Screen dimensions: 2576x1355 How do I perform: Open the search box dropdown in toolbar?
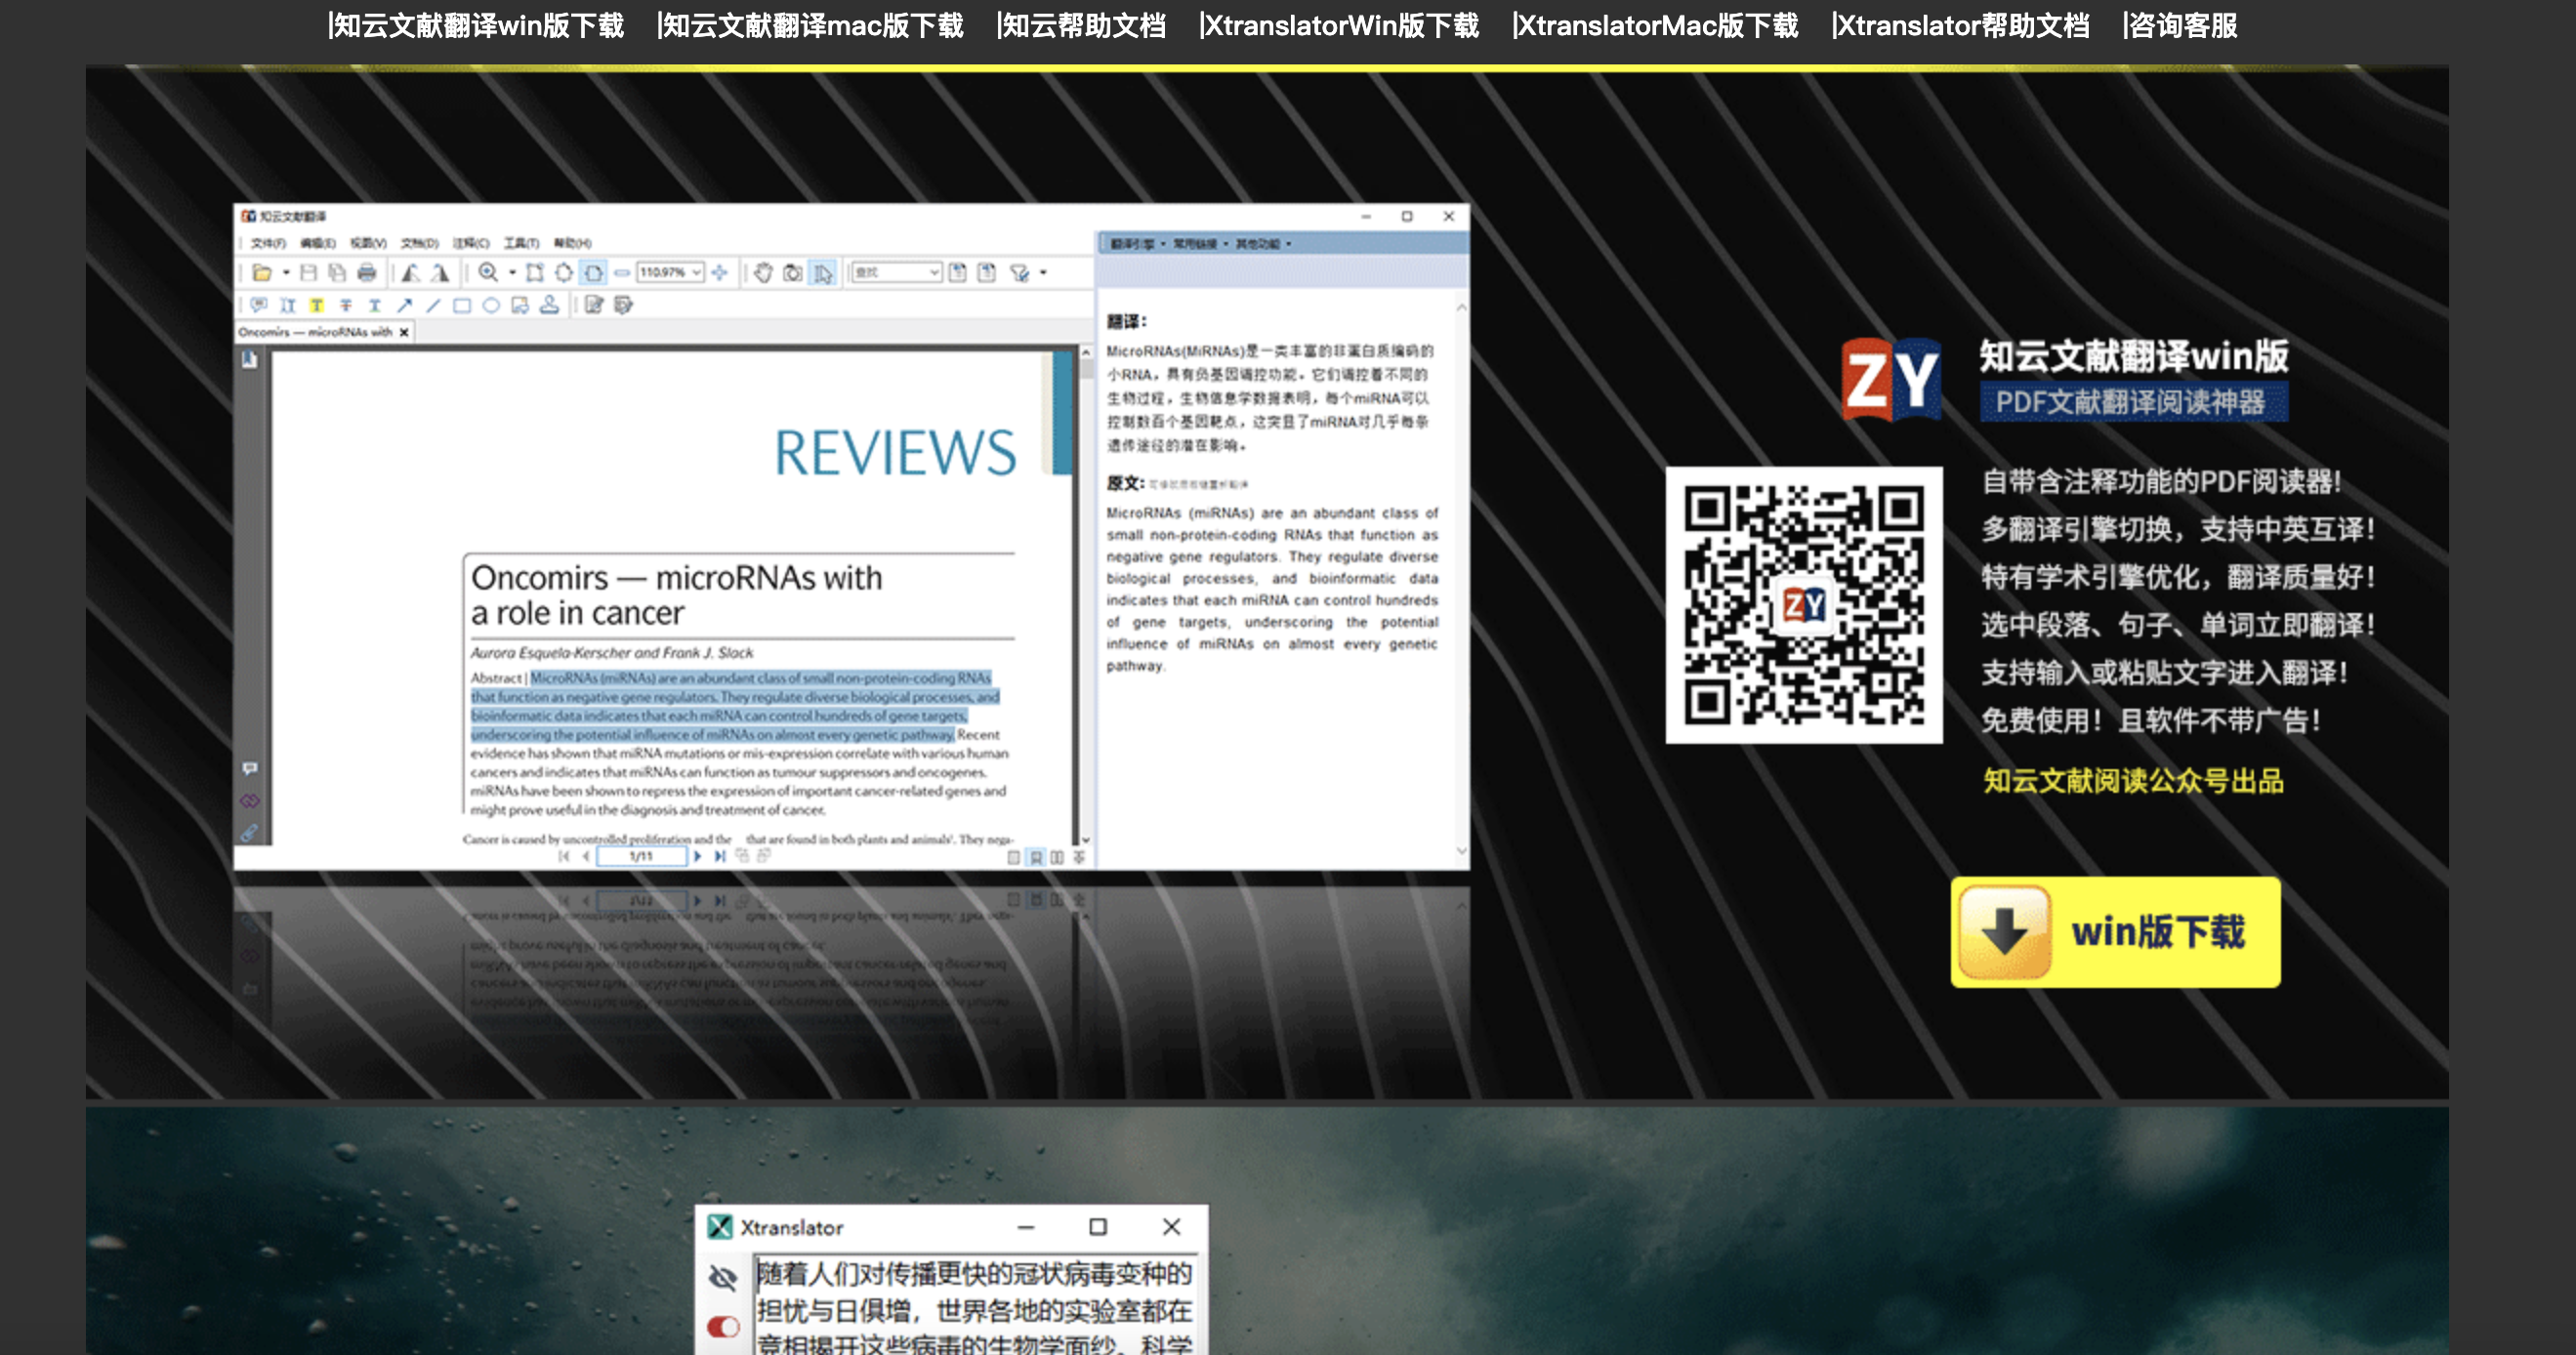pos(934,272)
